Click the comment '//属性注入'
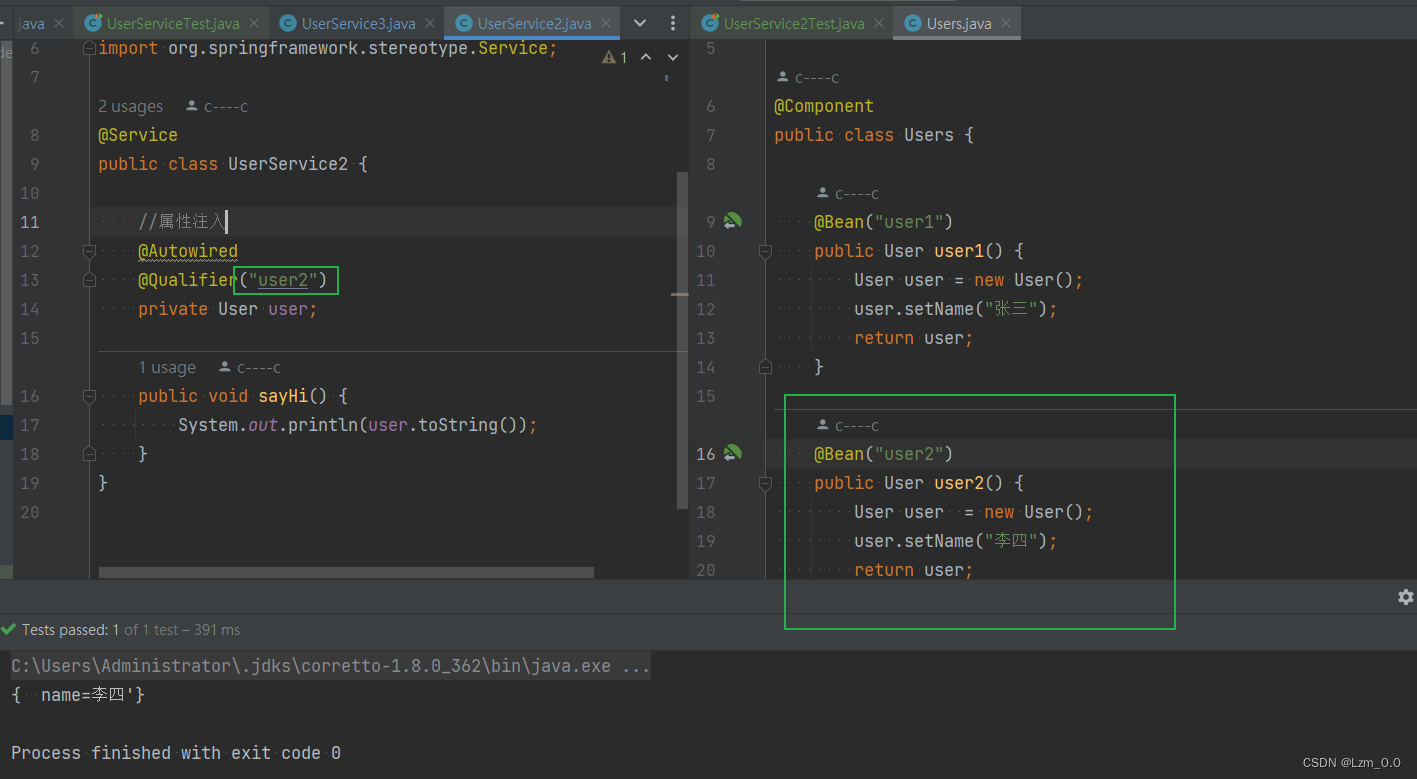This screenshot has height=779, width=1417. pyautogui.click(x=183, y=222)
